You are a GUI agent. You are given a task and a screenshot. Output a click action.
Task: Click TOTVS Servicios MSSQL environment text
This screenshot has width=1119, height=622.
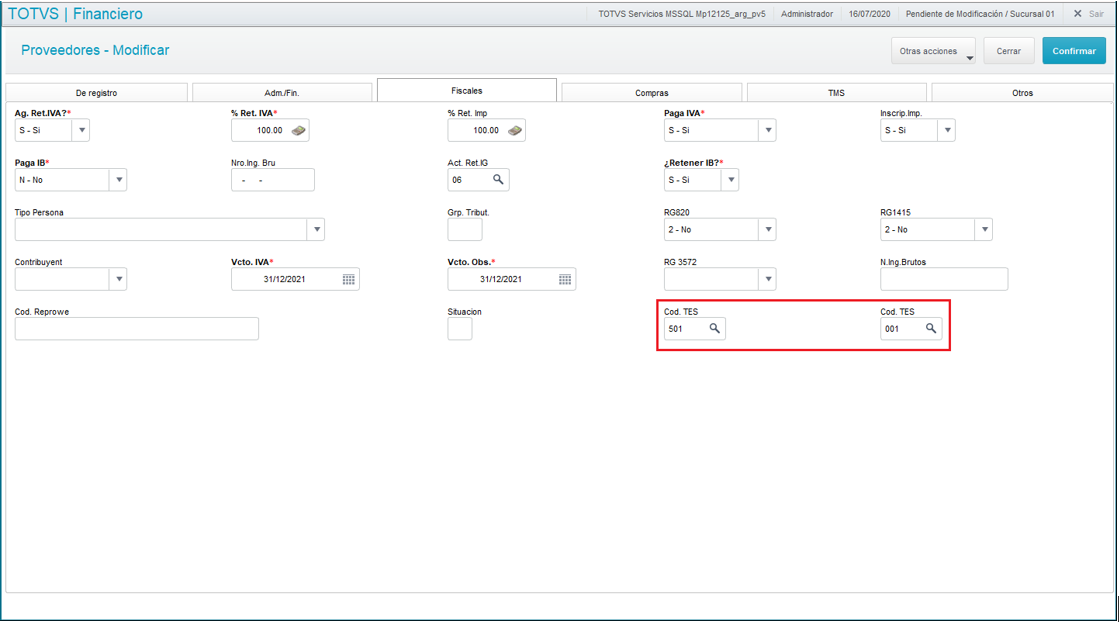click(x=682, y=14)
